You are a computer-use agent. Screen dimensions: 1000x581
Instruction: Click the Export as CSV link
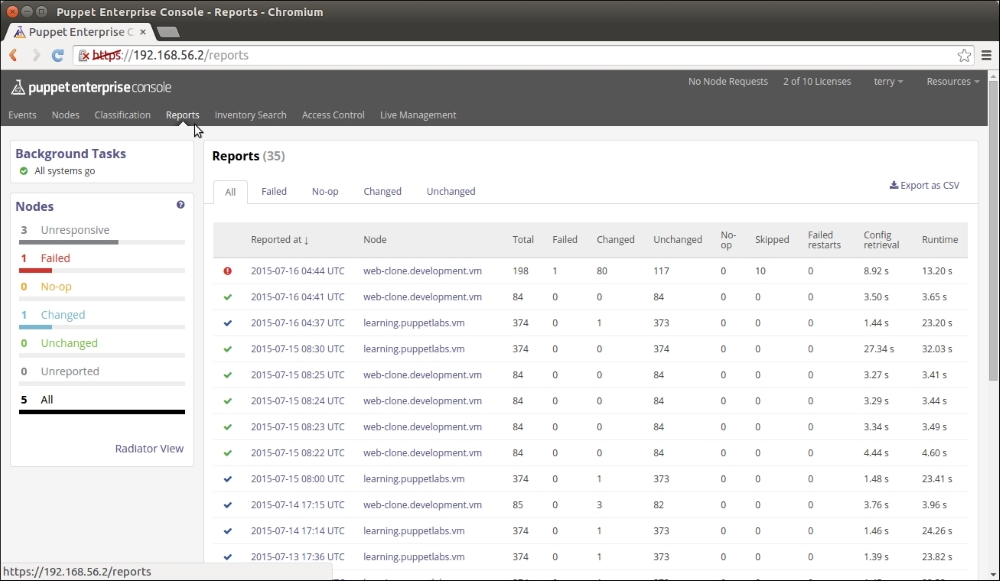click(924, 186)
